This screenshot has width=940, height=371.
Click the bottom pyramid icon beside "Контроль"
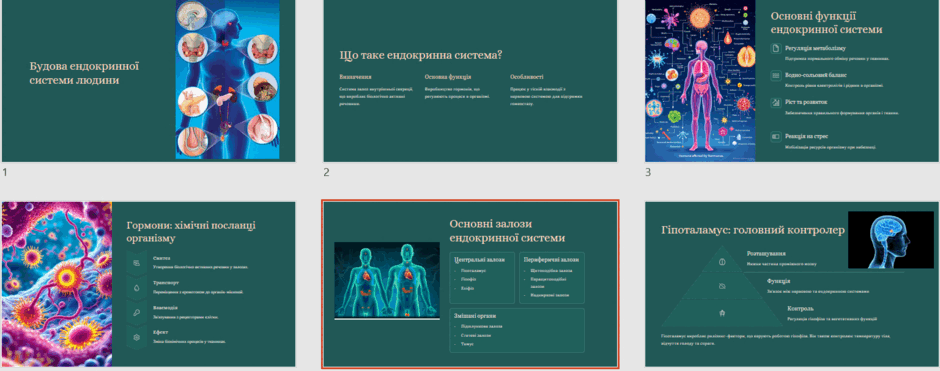click(x=722, y=313)
